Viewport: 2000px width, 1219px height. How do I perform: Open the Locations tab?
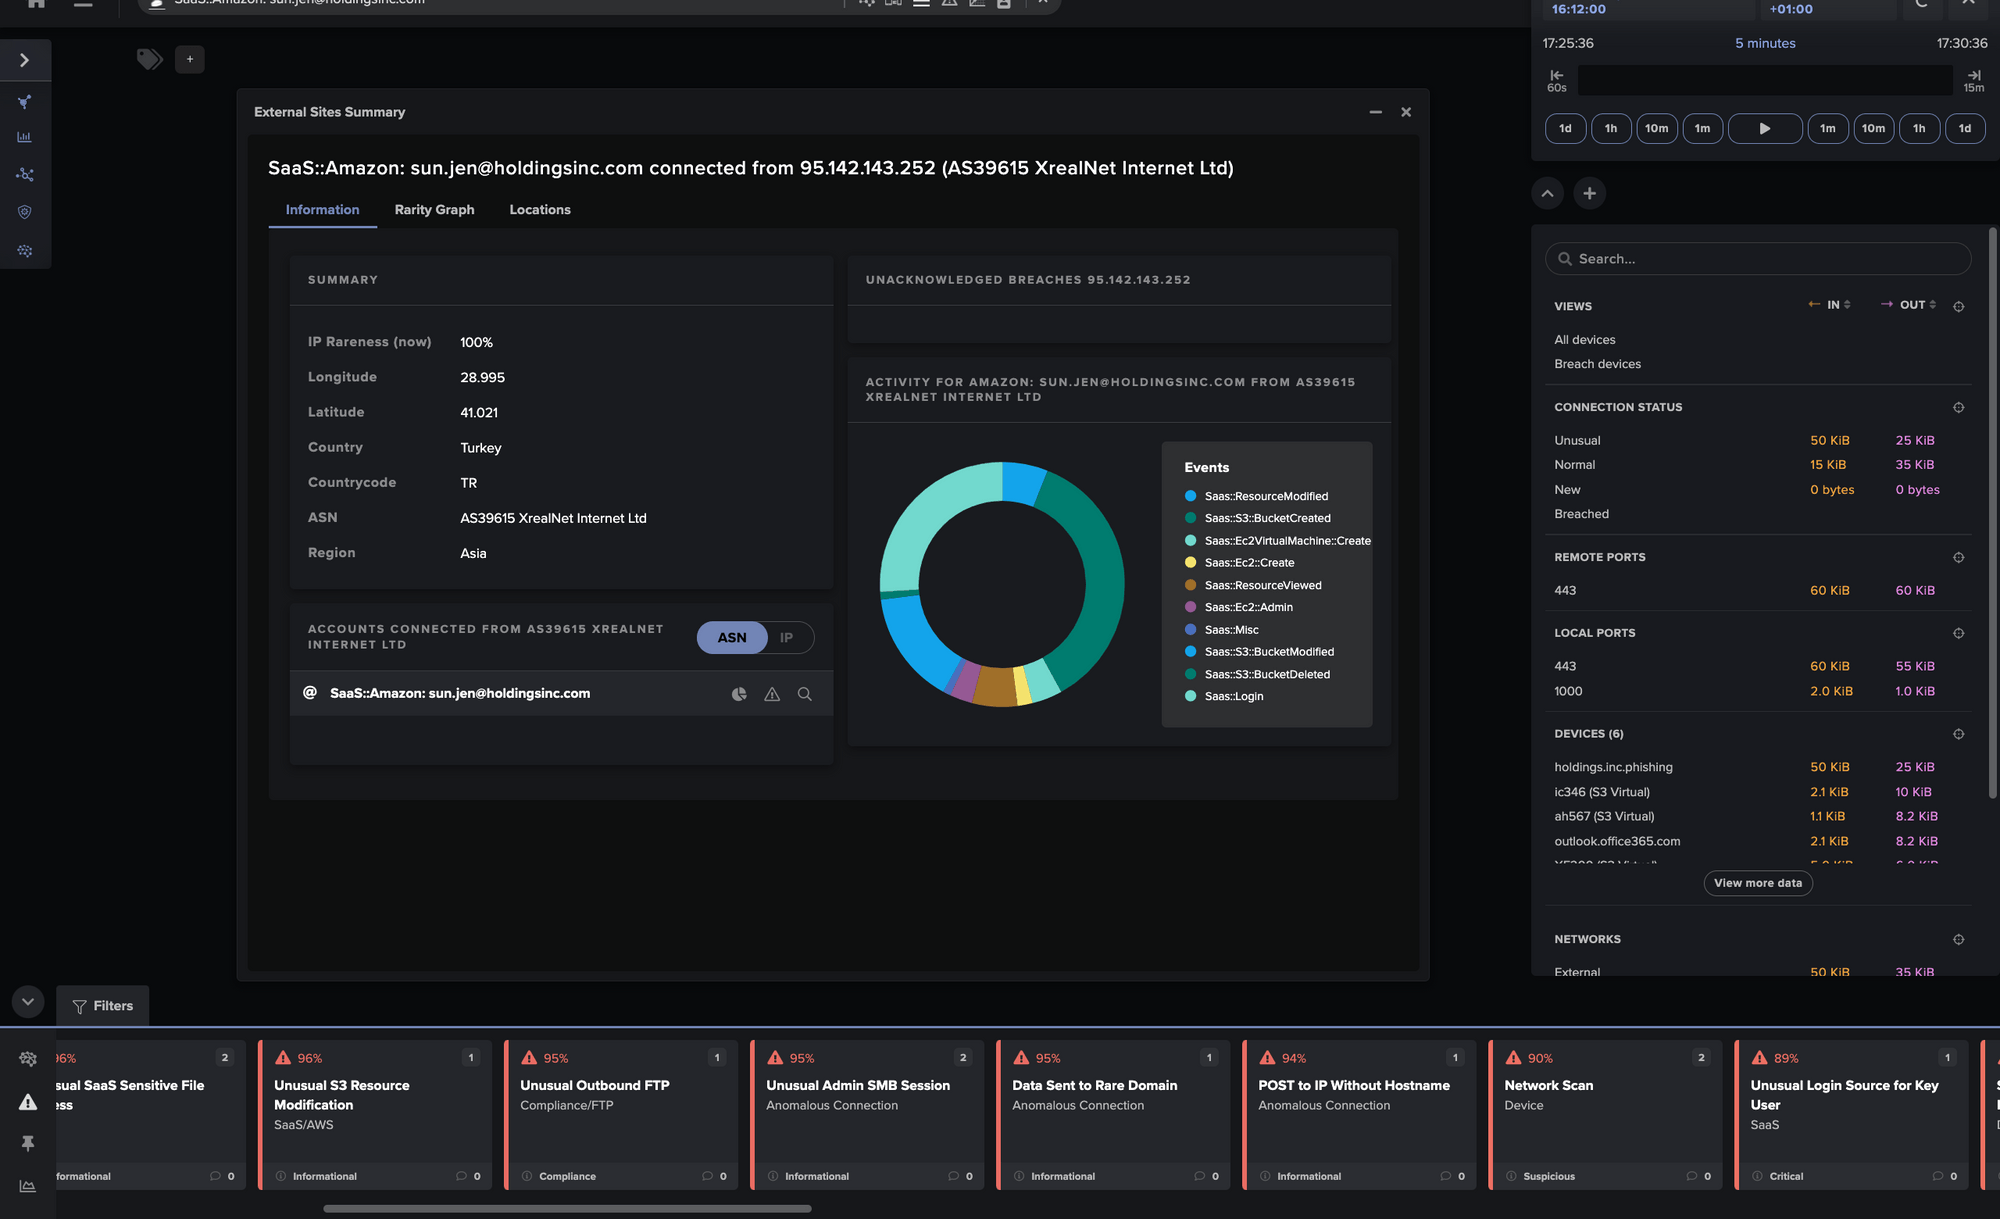pos(540,210)
